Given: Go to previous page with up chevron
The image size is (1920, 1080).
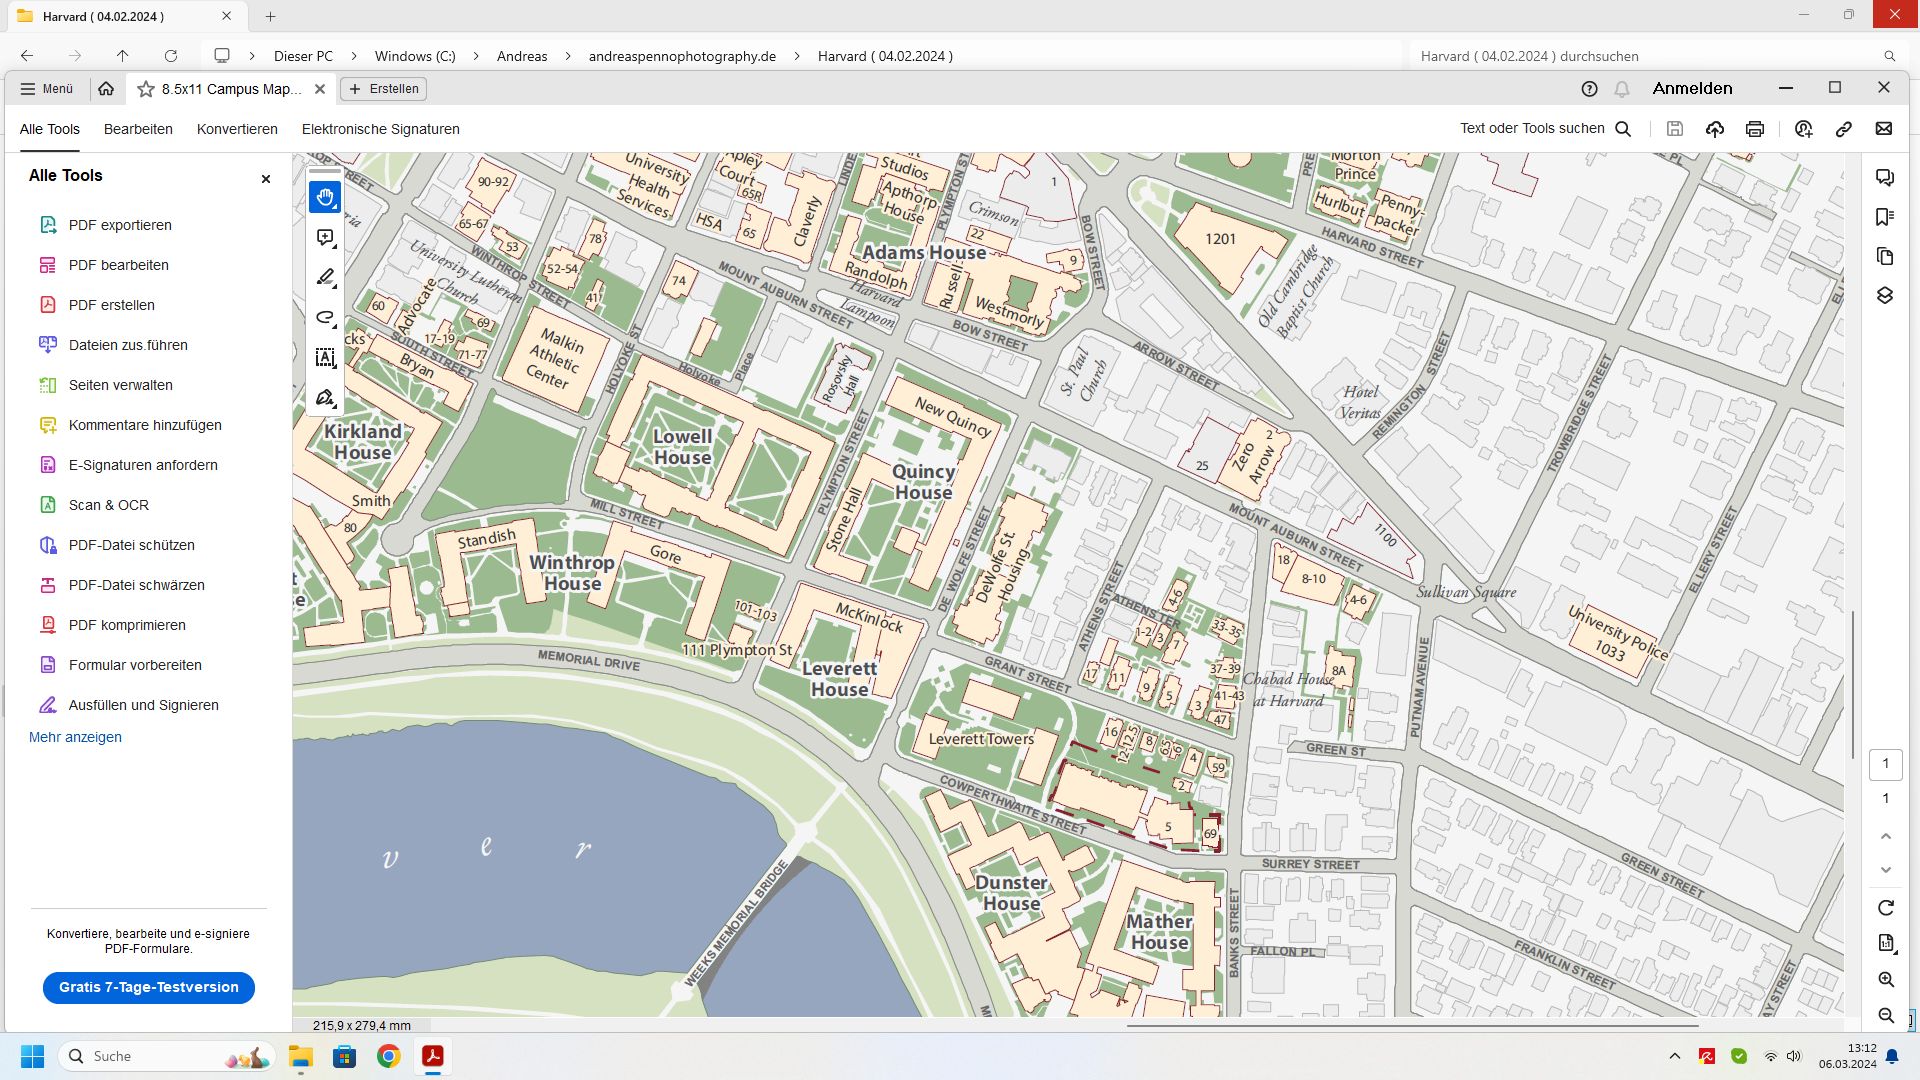Looking at the screenshot, I should pyautogui.click(x=1886, y=836).
